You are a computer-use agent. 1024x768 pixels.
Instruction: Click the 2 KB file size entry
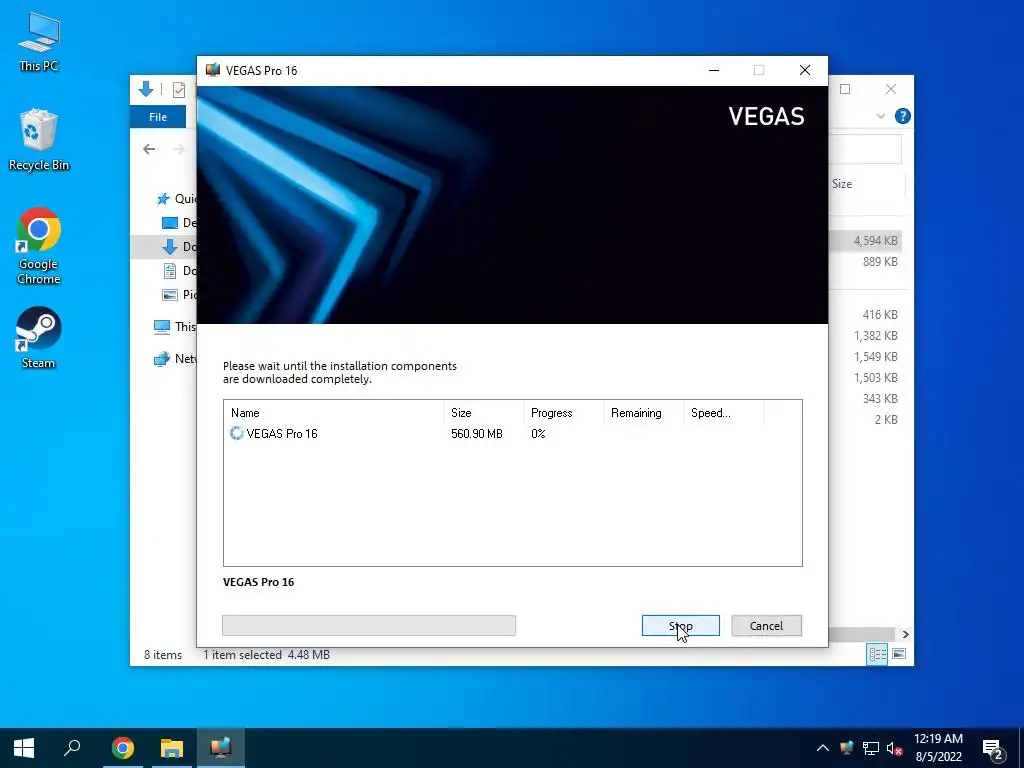coord(886,419)
